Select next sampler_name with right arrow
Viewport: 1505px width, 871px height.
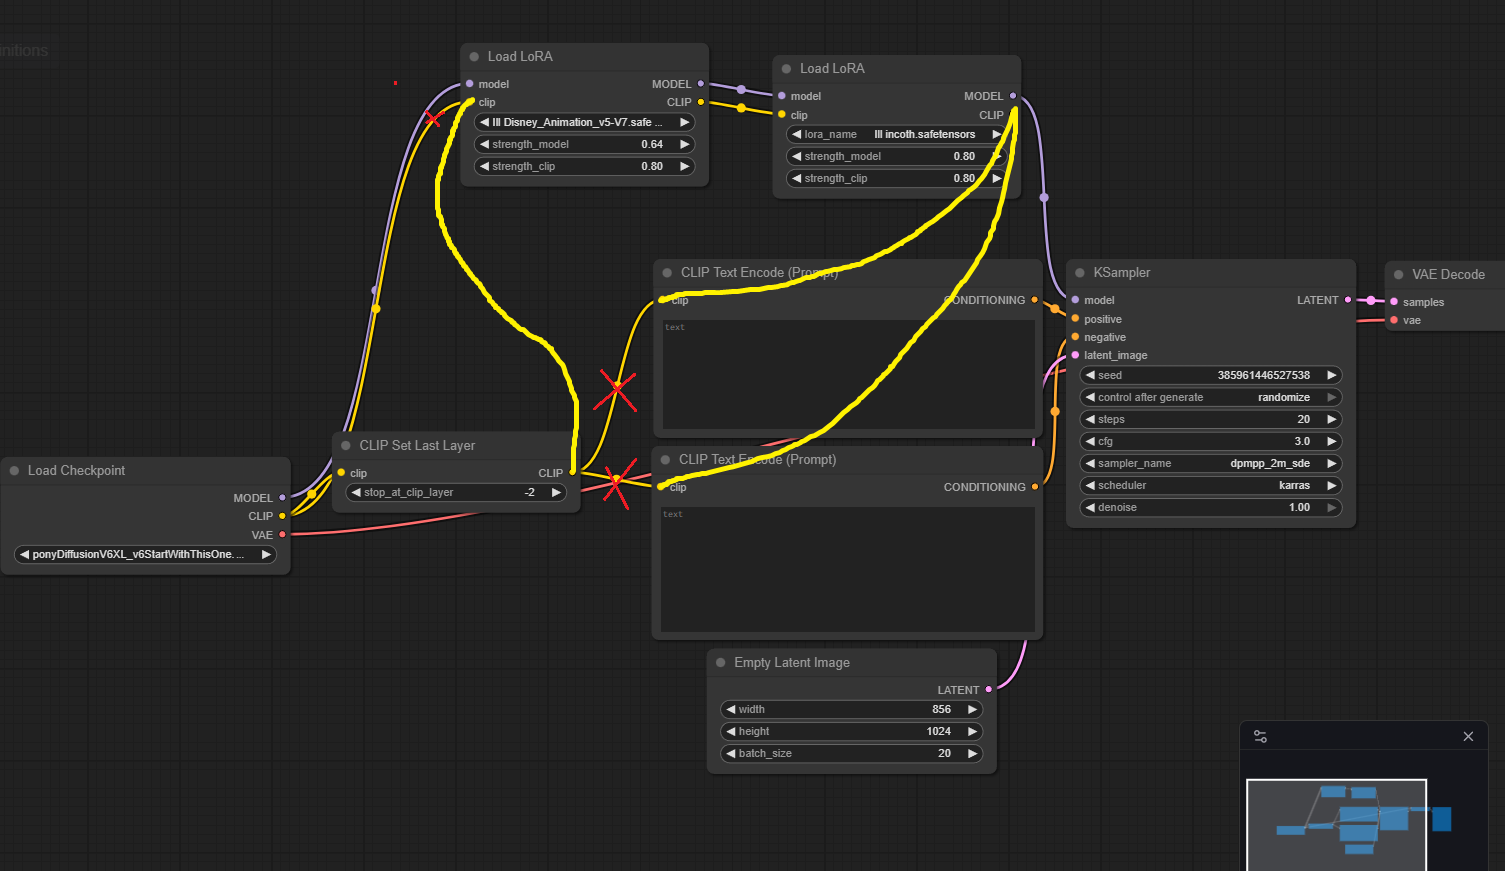(1331, 464)
